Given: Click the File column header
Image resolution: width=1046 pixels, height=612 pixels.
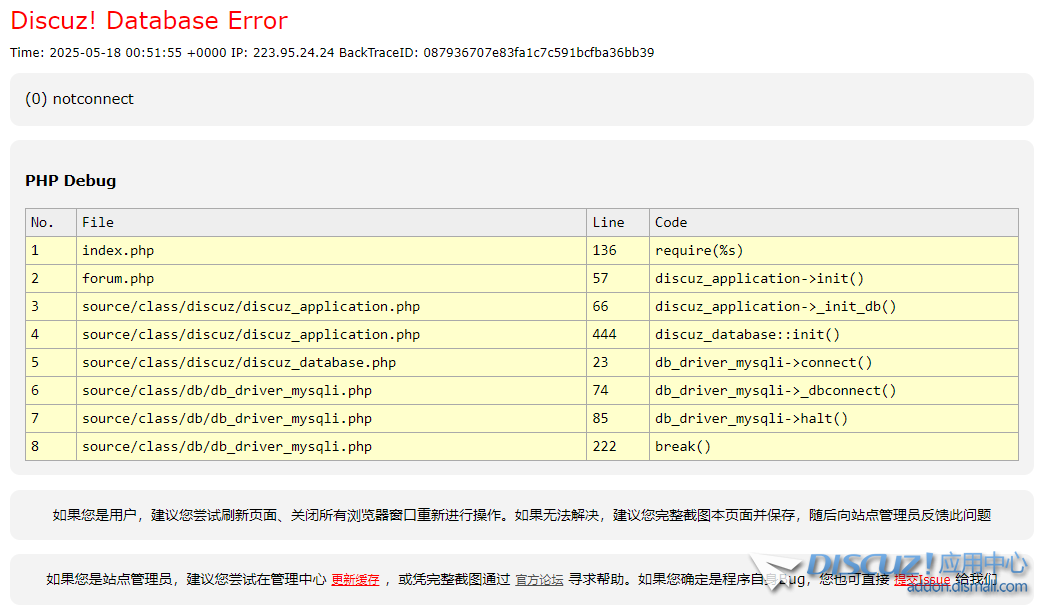Looking at the screenshot, I should (331, 222).
